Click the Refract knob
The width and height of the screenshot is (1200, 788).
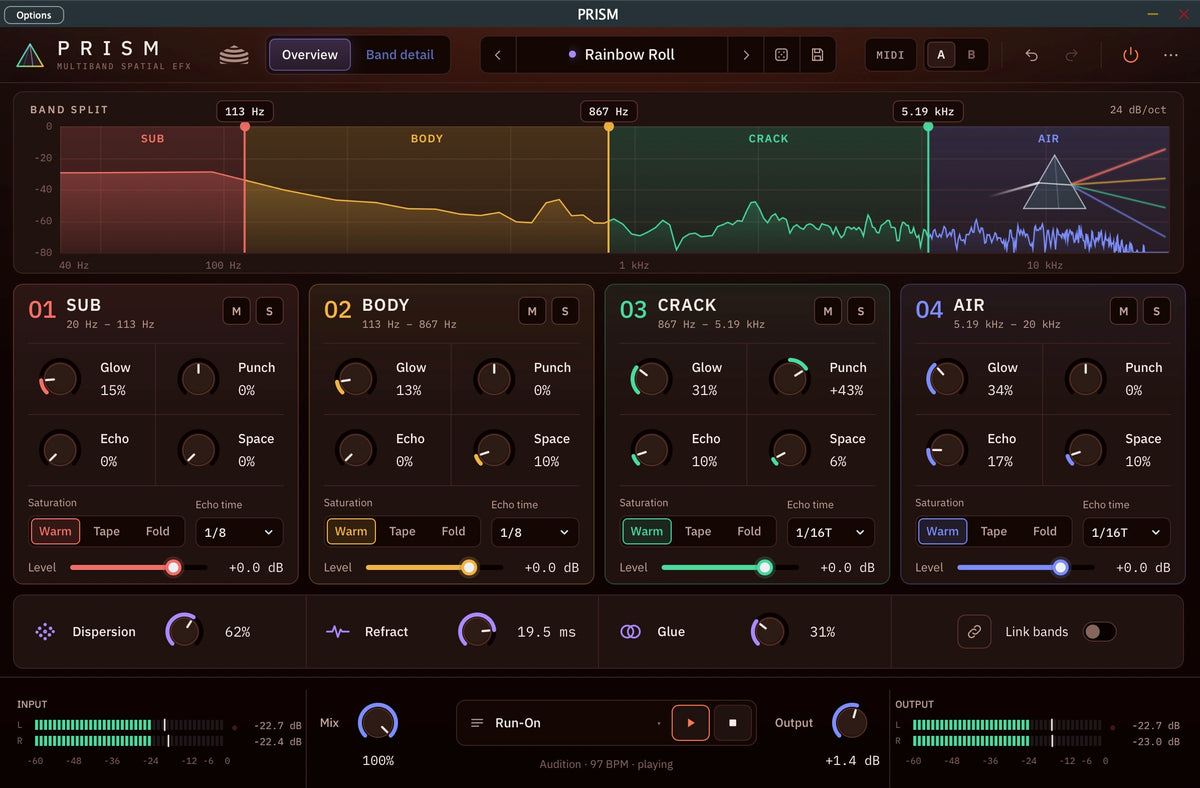tap(477, 631)
